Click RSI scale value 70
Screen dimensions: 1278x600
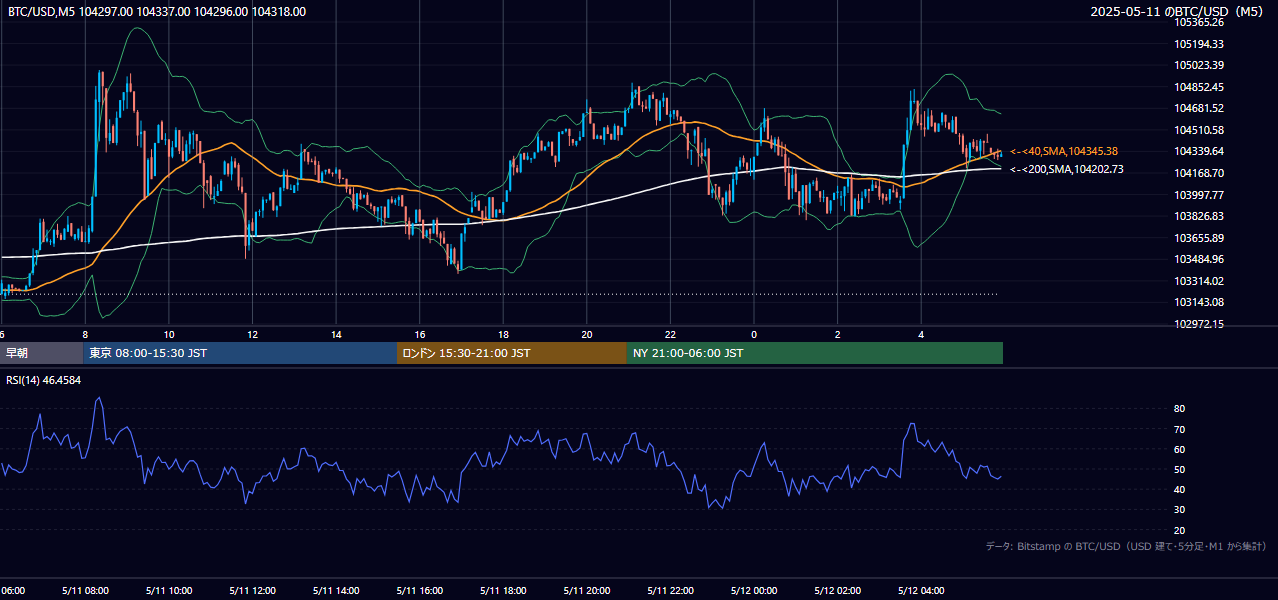(1179, 429)
